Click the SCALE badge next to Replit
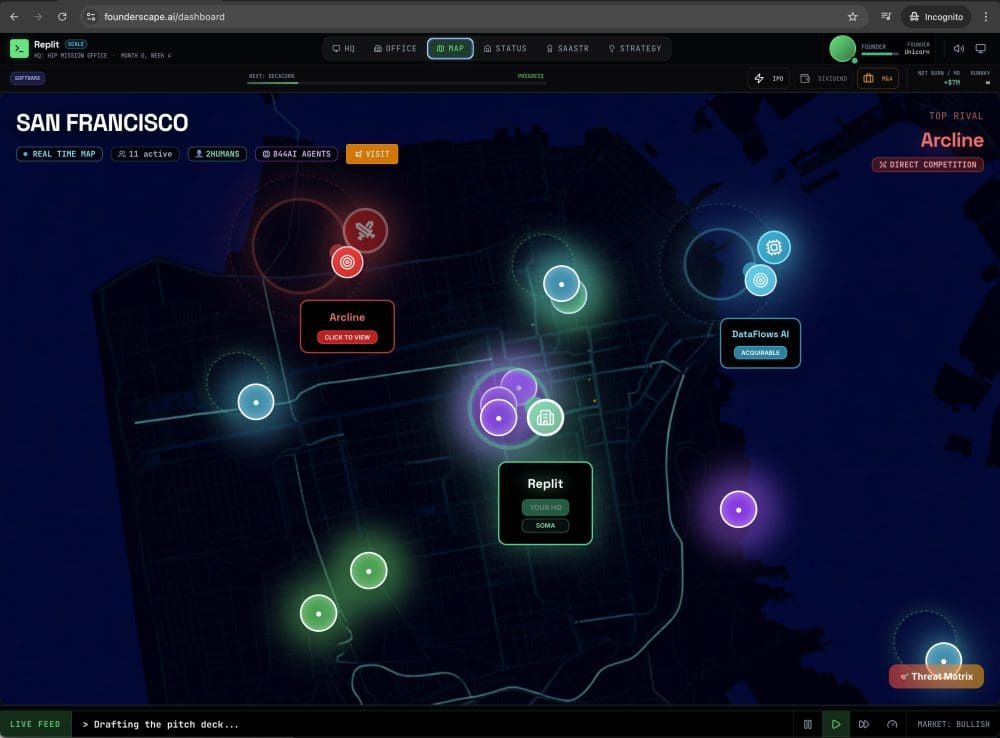The image size is (1000, 738). click(76, 44)
